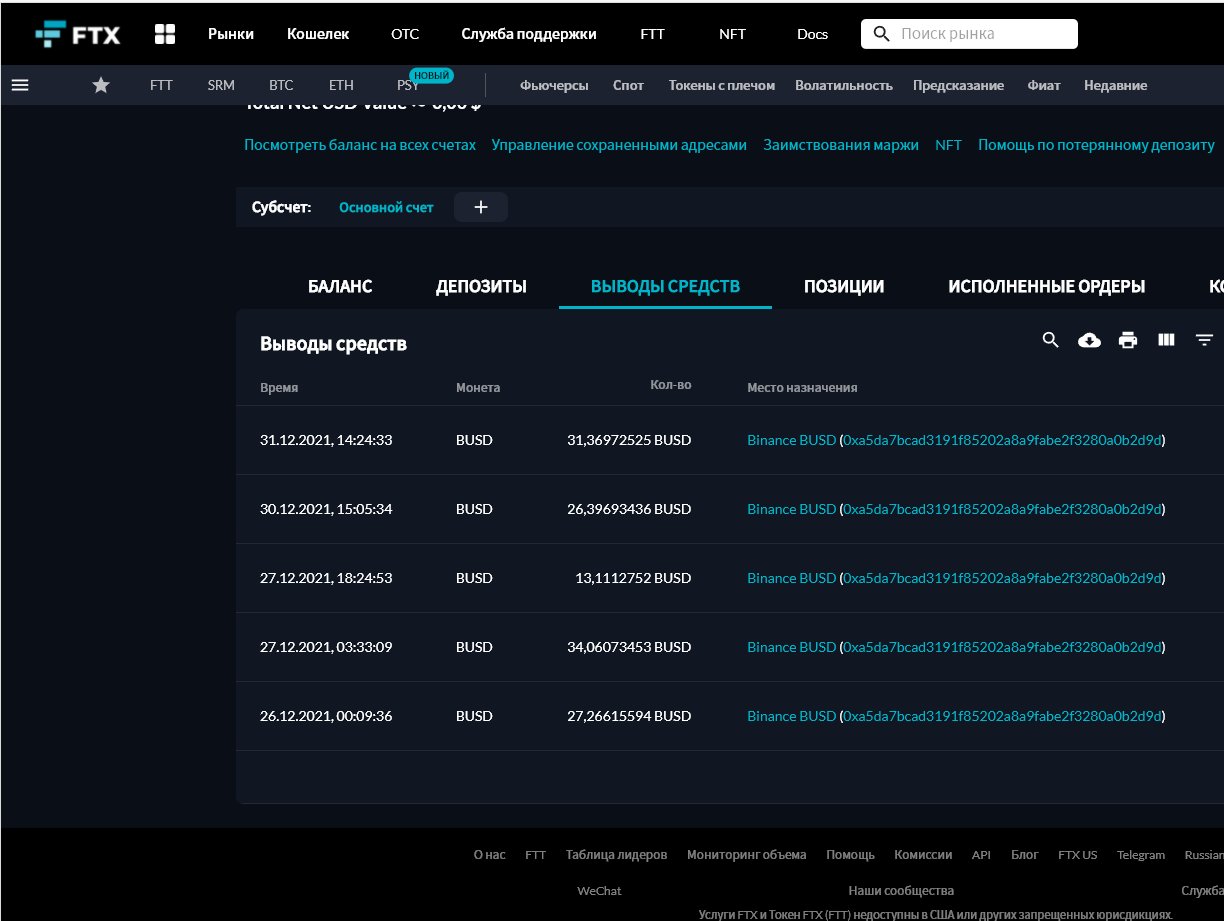Select the Основной счет subaccount
This screenshot has height=921, width=1224.
coord(386,207)
